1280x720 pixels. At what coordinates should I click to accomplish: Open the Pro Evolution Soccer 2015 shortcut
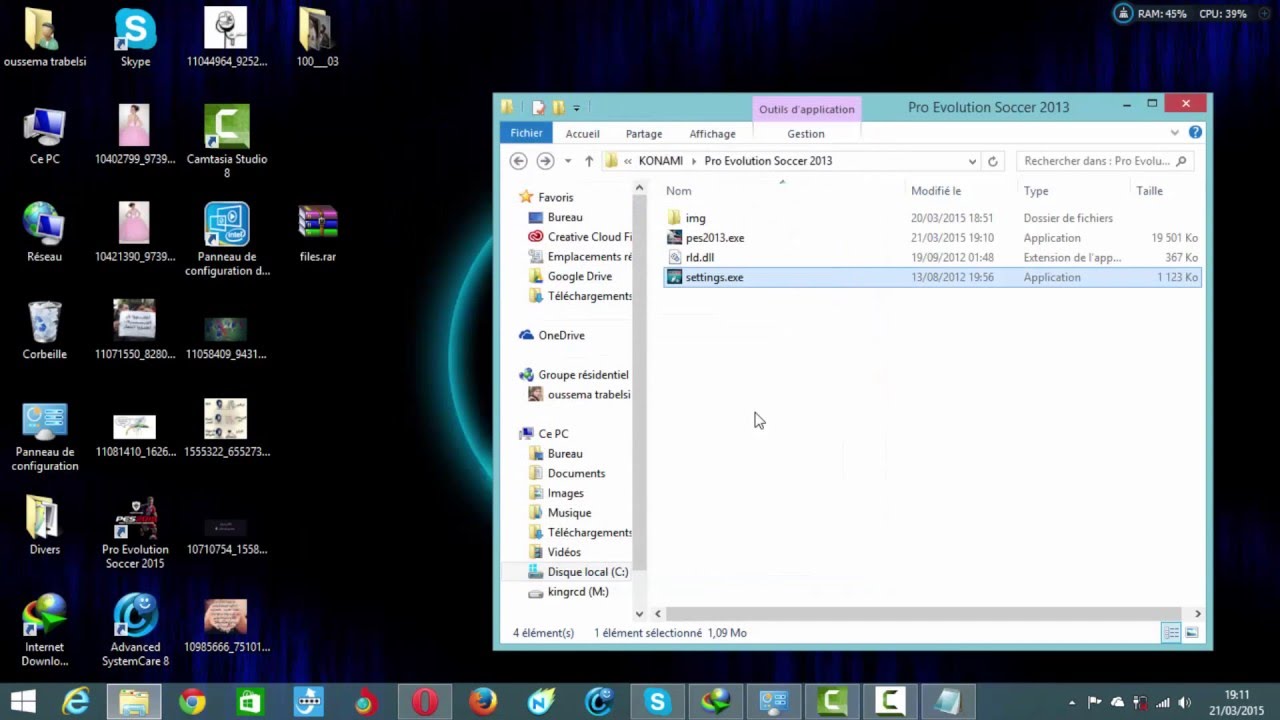[135, 533]
